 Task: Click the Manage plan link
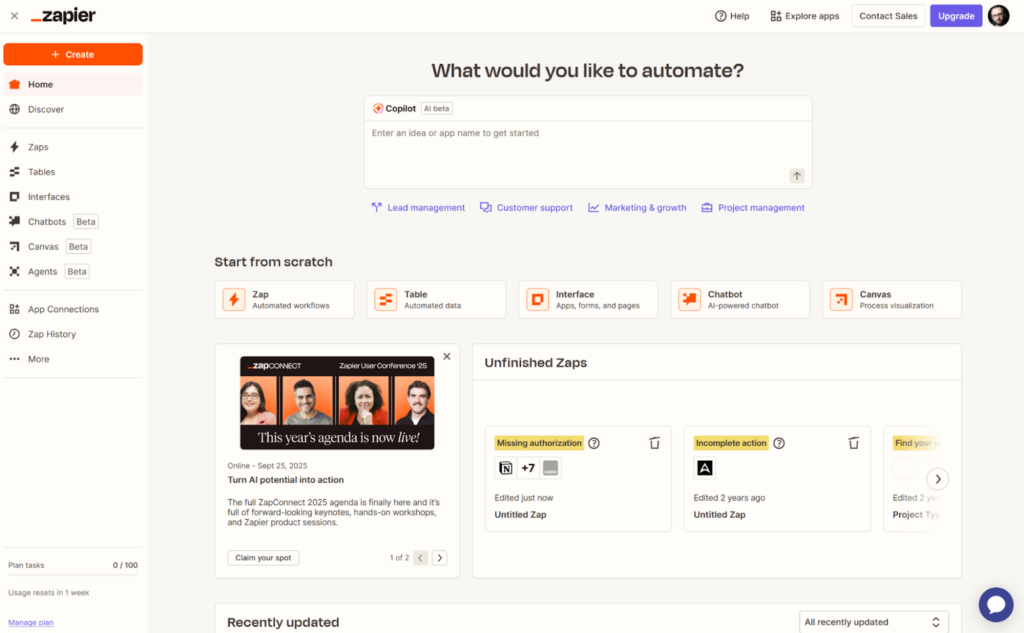31,622
